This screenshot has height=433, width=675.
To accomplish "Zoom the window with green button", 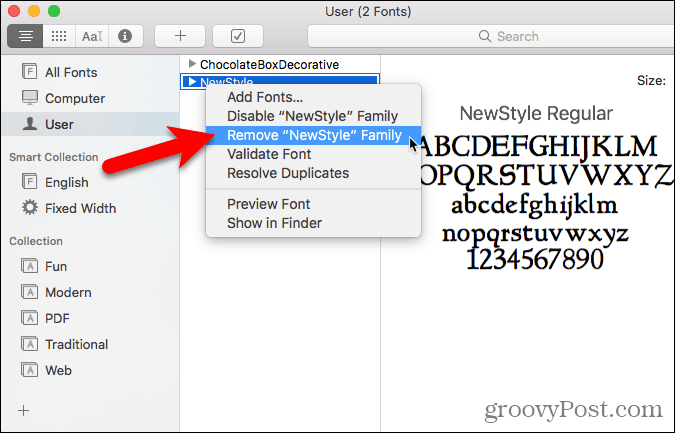I will click(54, 11).
